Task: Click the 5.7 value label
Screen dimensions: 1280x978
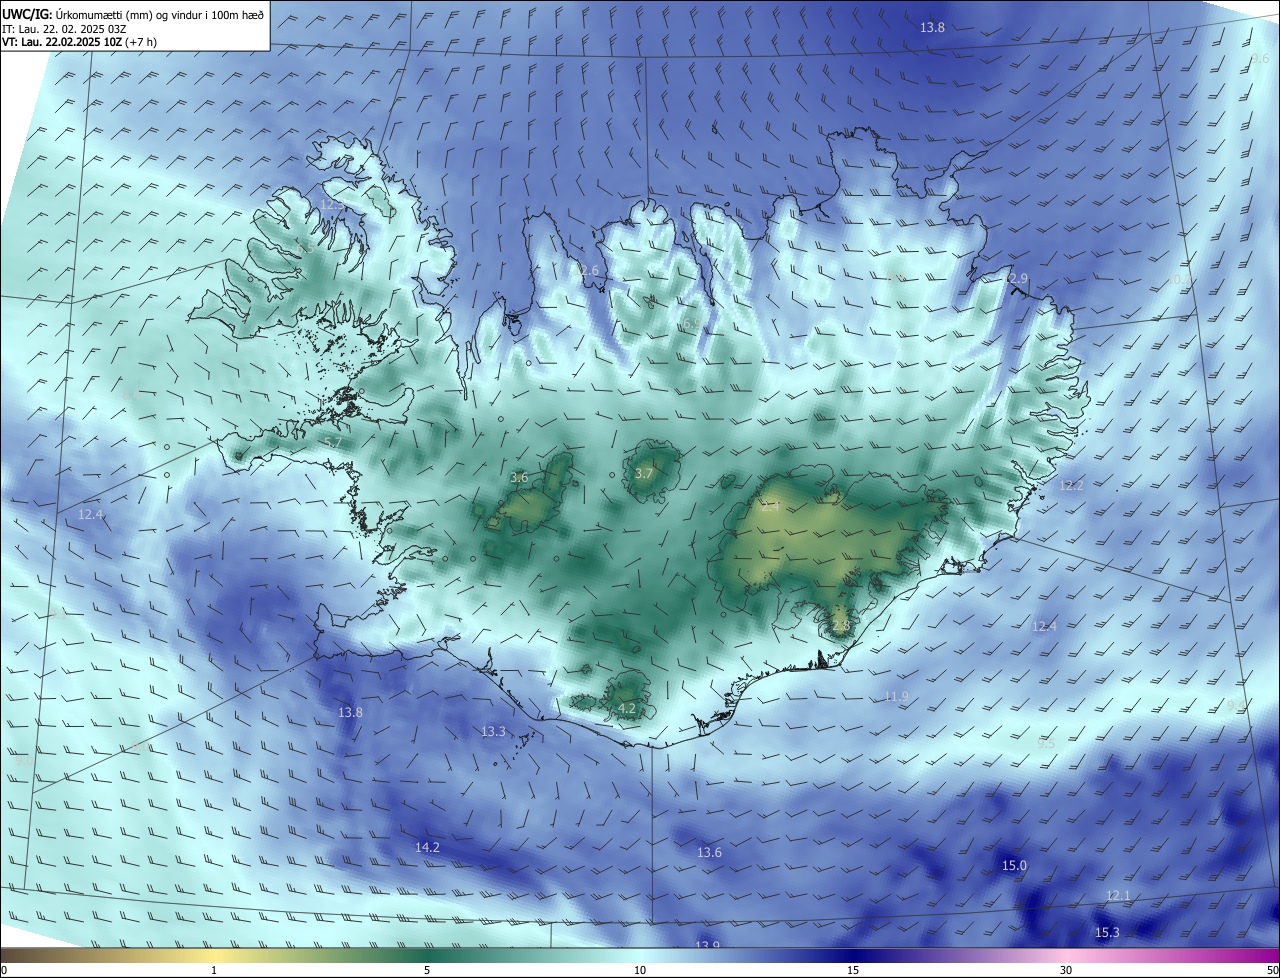Action: [333, 442]
